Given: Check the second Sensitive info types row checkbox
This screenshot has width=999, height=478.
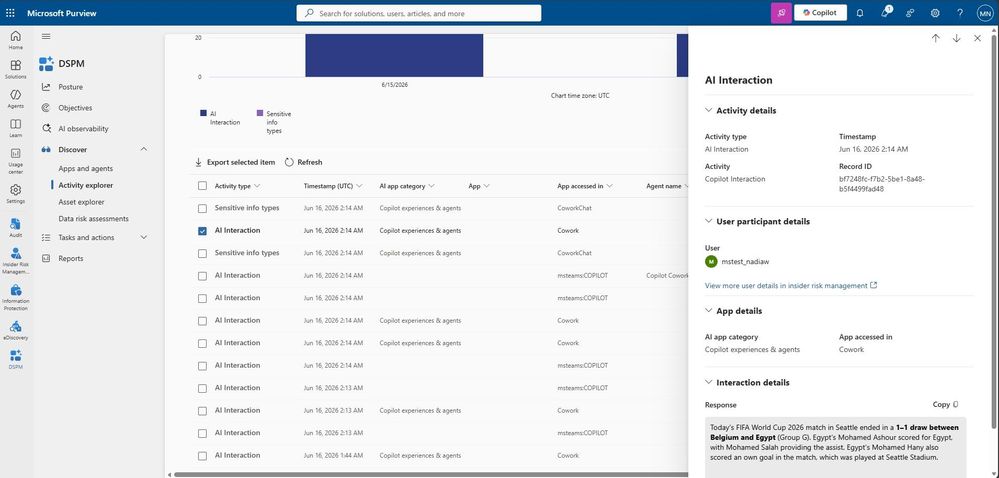Looking at the screenshot, I should point(203,253).
